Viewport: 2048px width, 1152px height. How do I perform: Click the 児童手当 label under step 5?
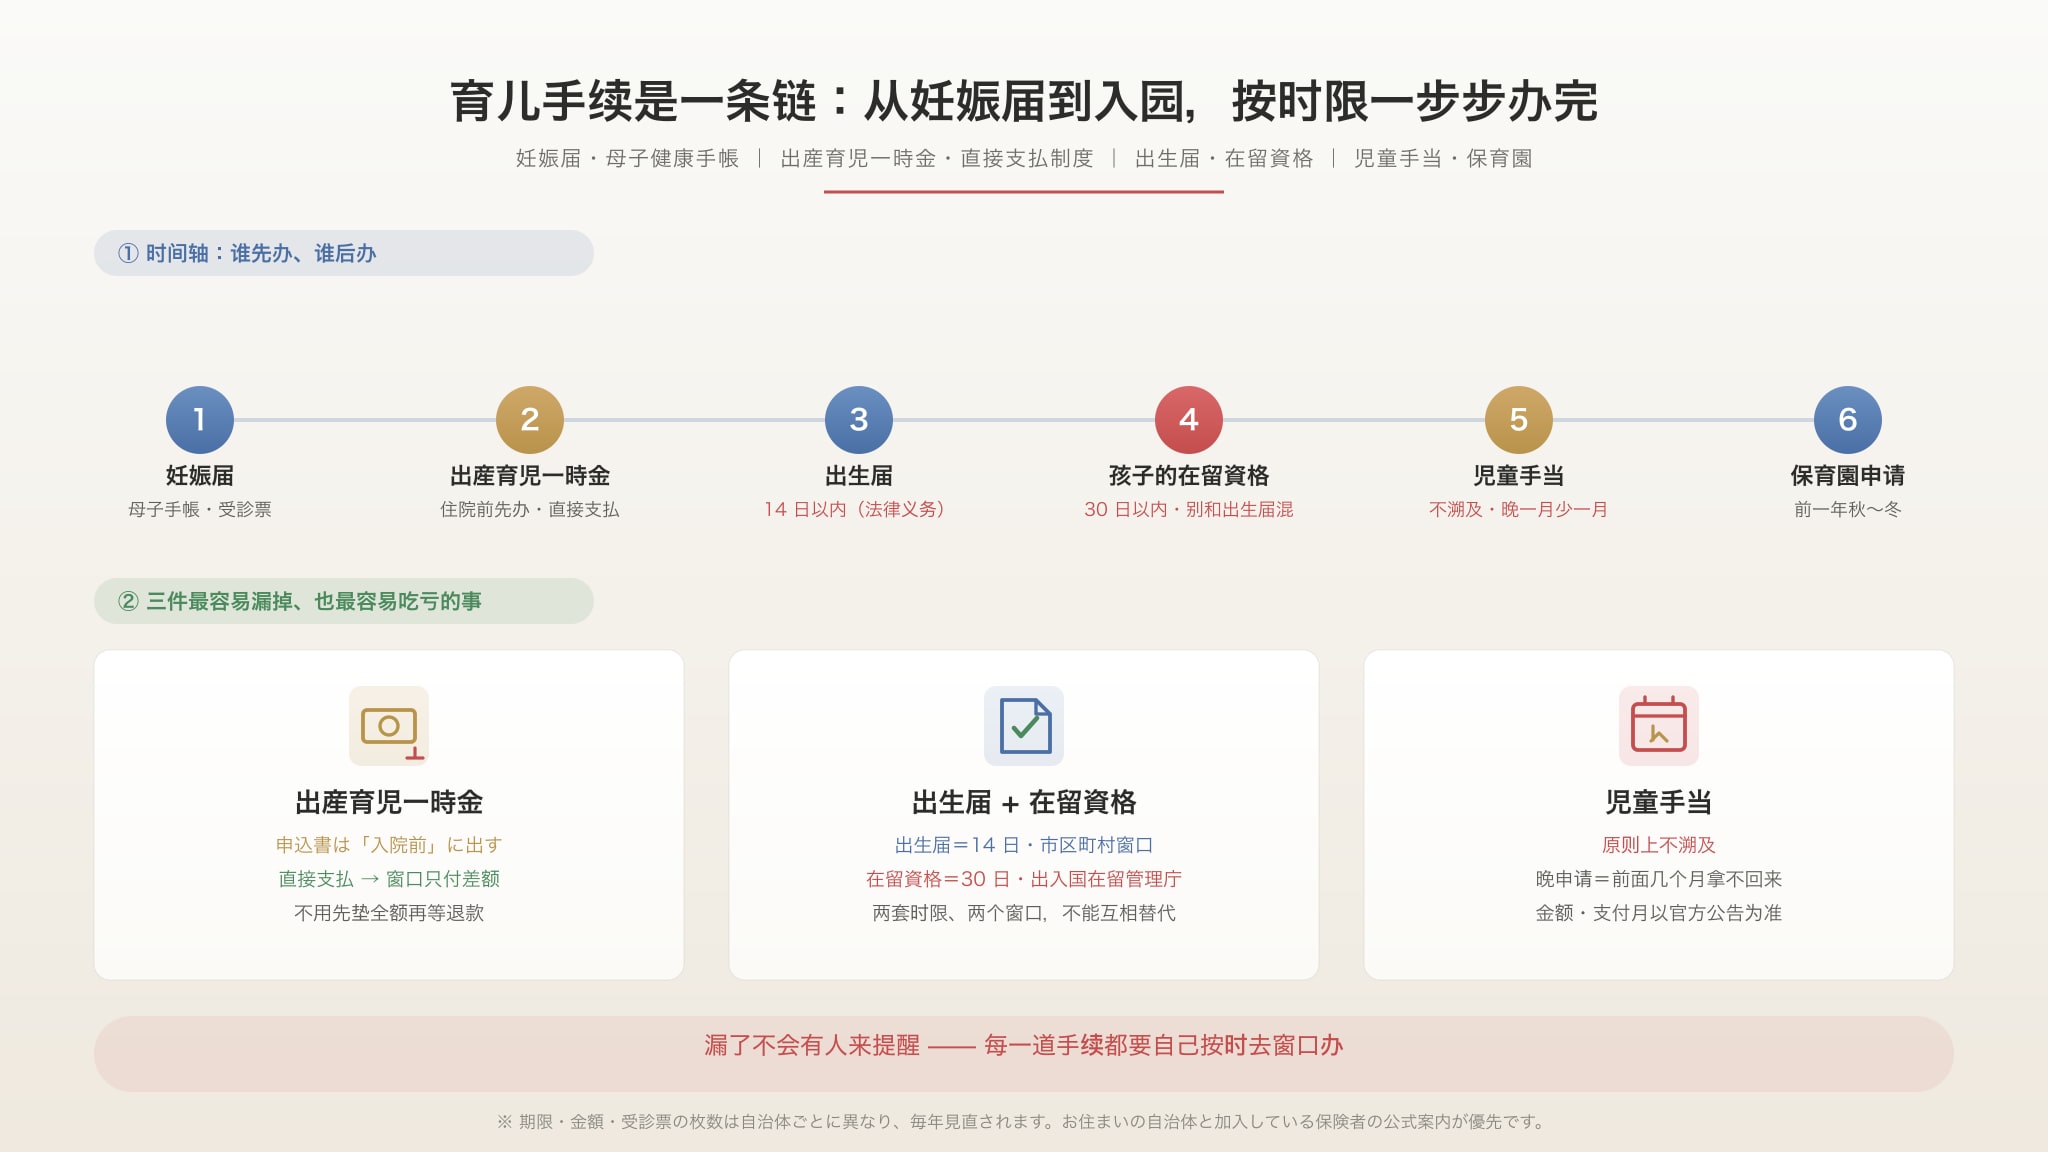(1519, 476)
